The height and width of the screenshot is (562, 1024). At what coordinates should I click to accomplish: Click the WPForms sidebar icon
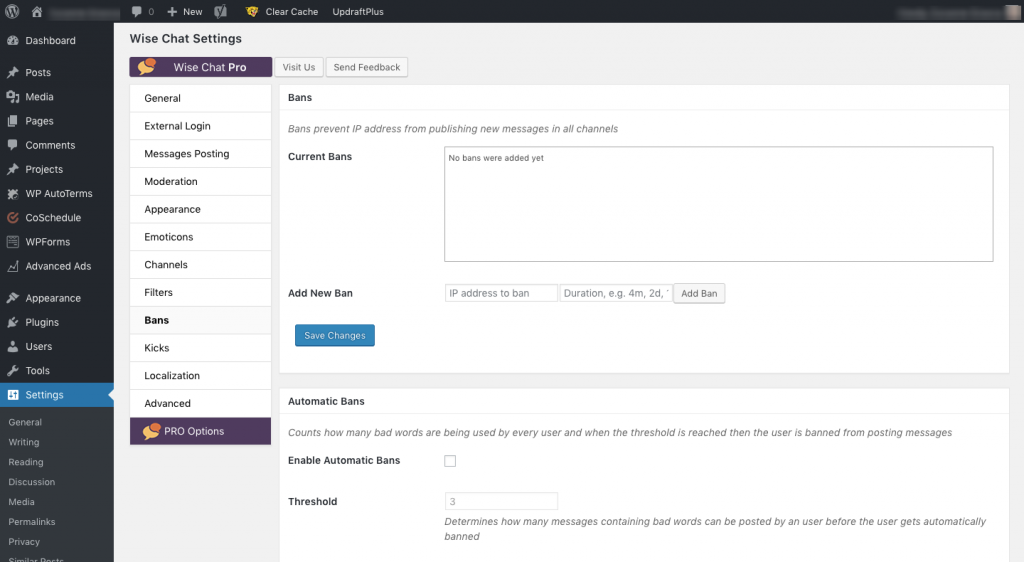coord(12,242)
